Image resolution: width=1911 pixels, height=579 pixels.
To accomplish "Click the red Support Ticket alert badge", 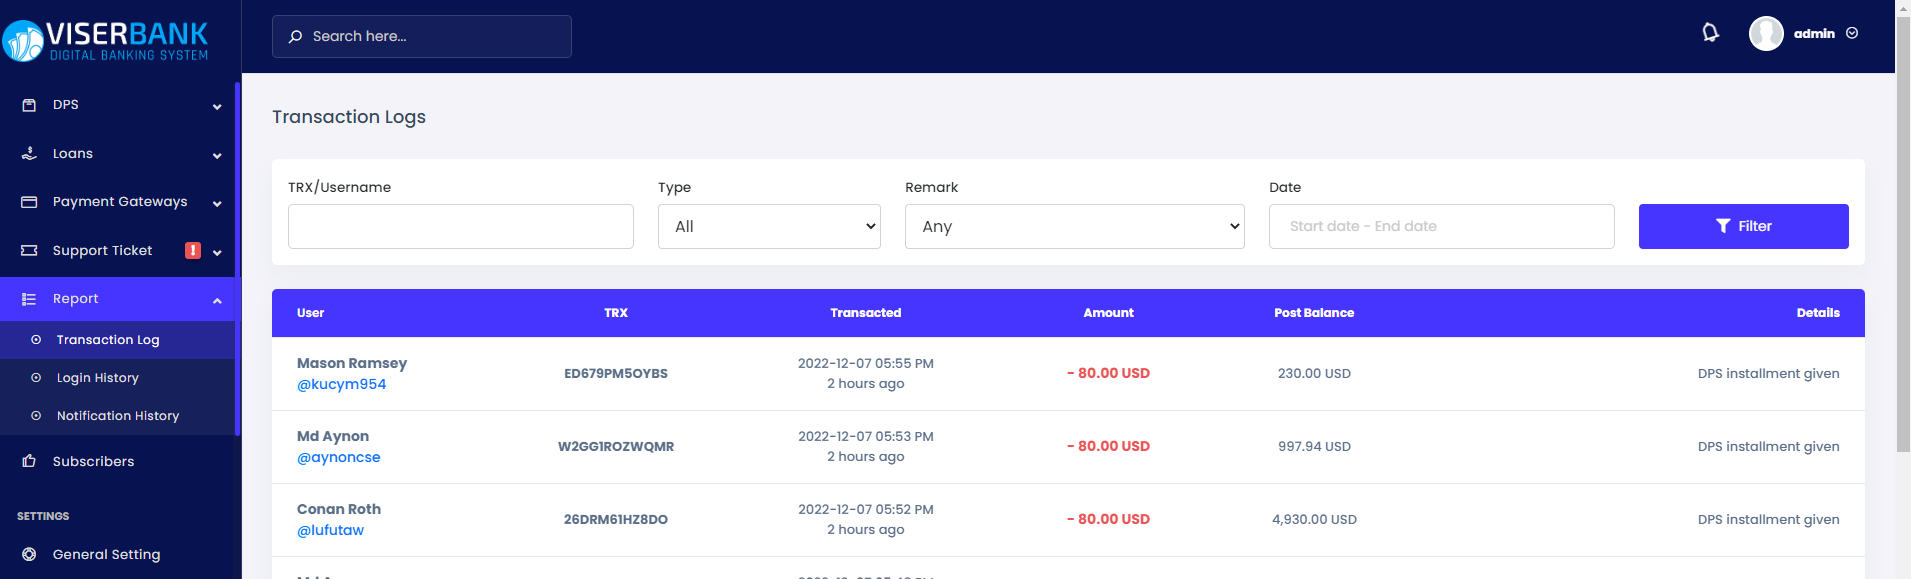I will (193, 251).
